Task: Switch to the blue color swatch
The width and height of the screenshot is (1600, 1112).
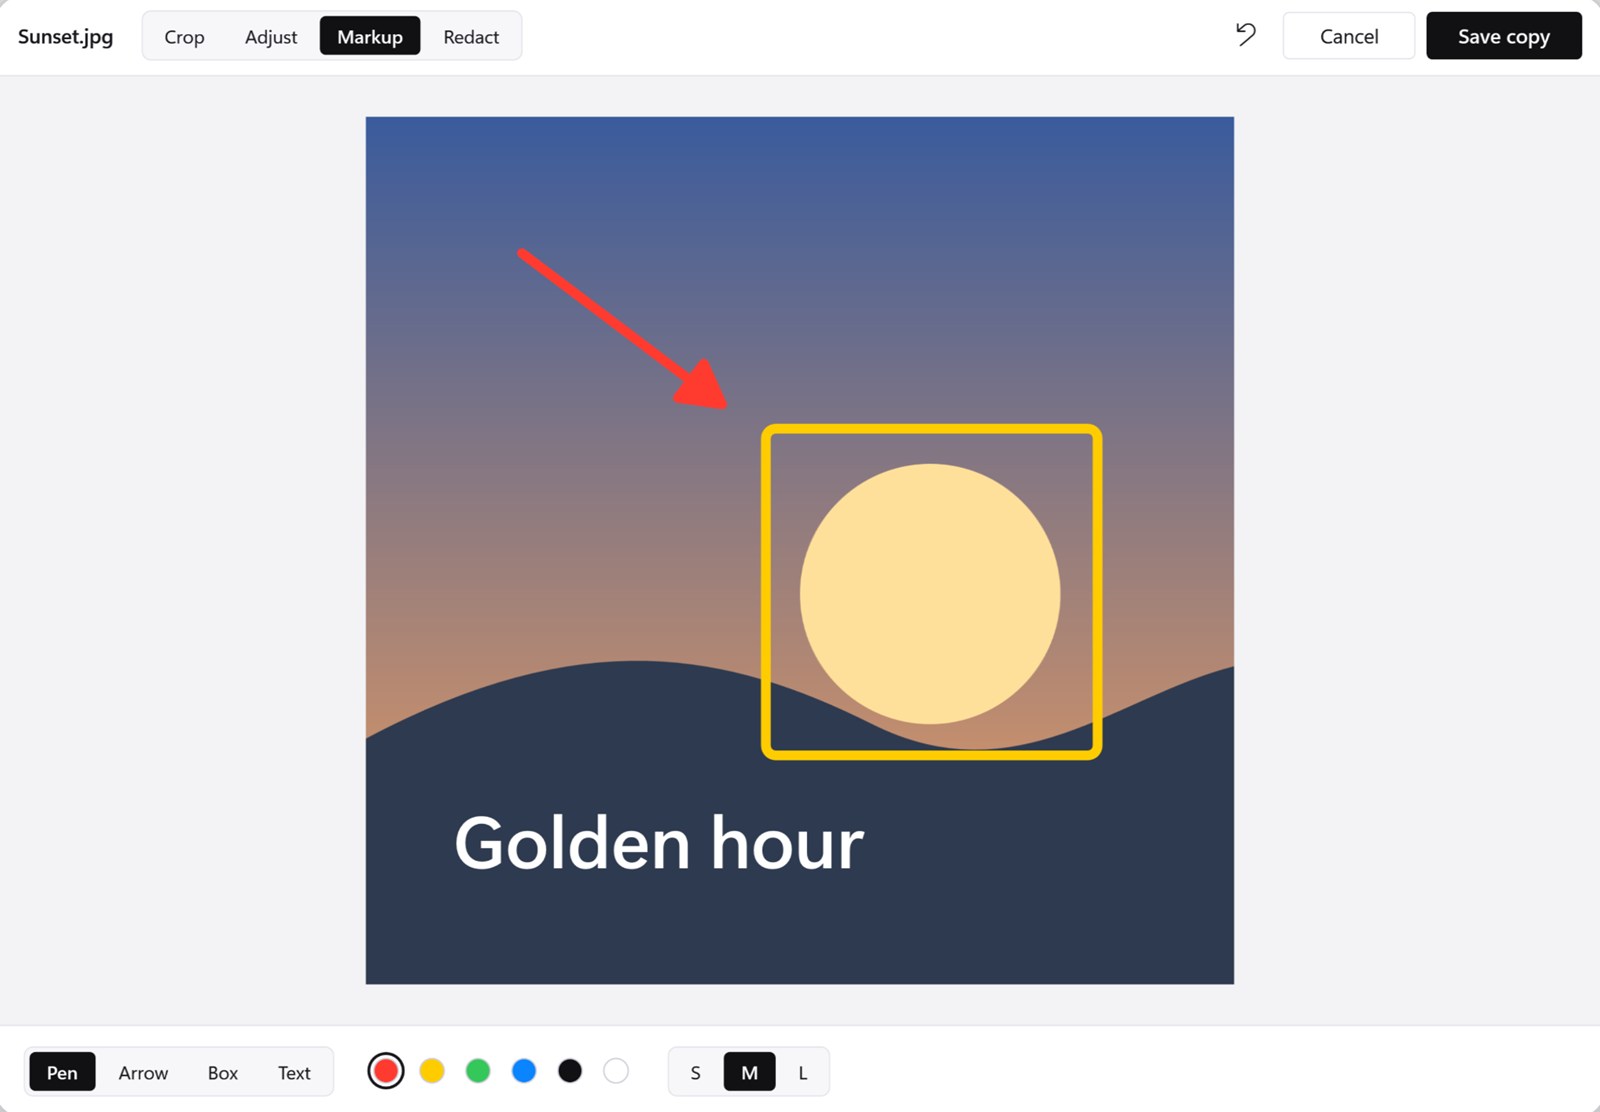Action: tap(524, 1071)
